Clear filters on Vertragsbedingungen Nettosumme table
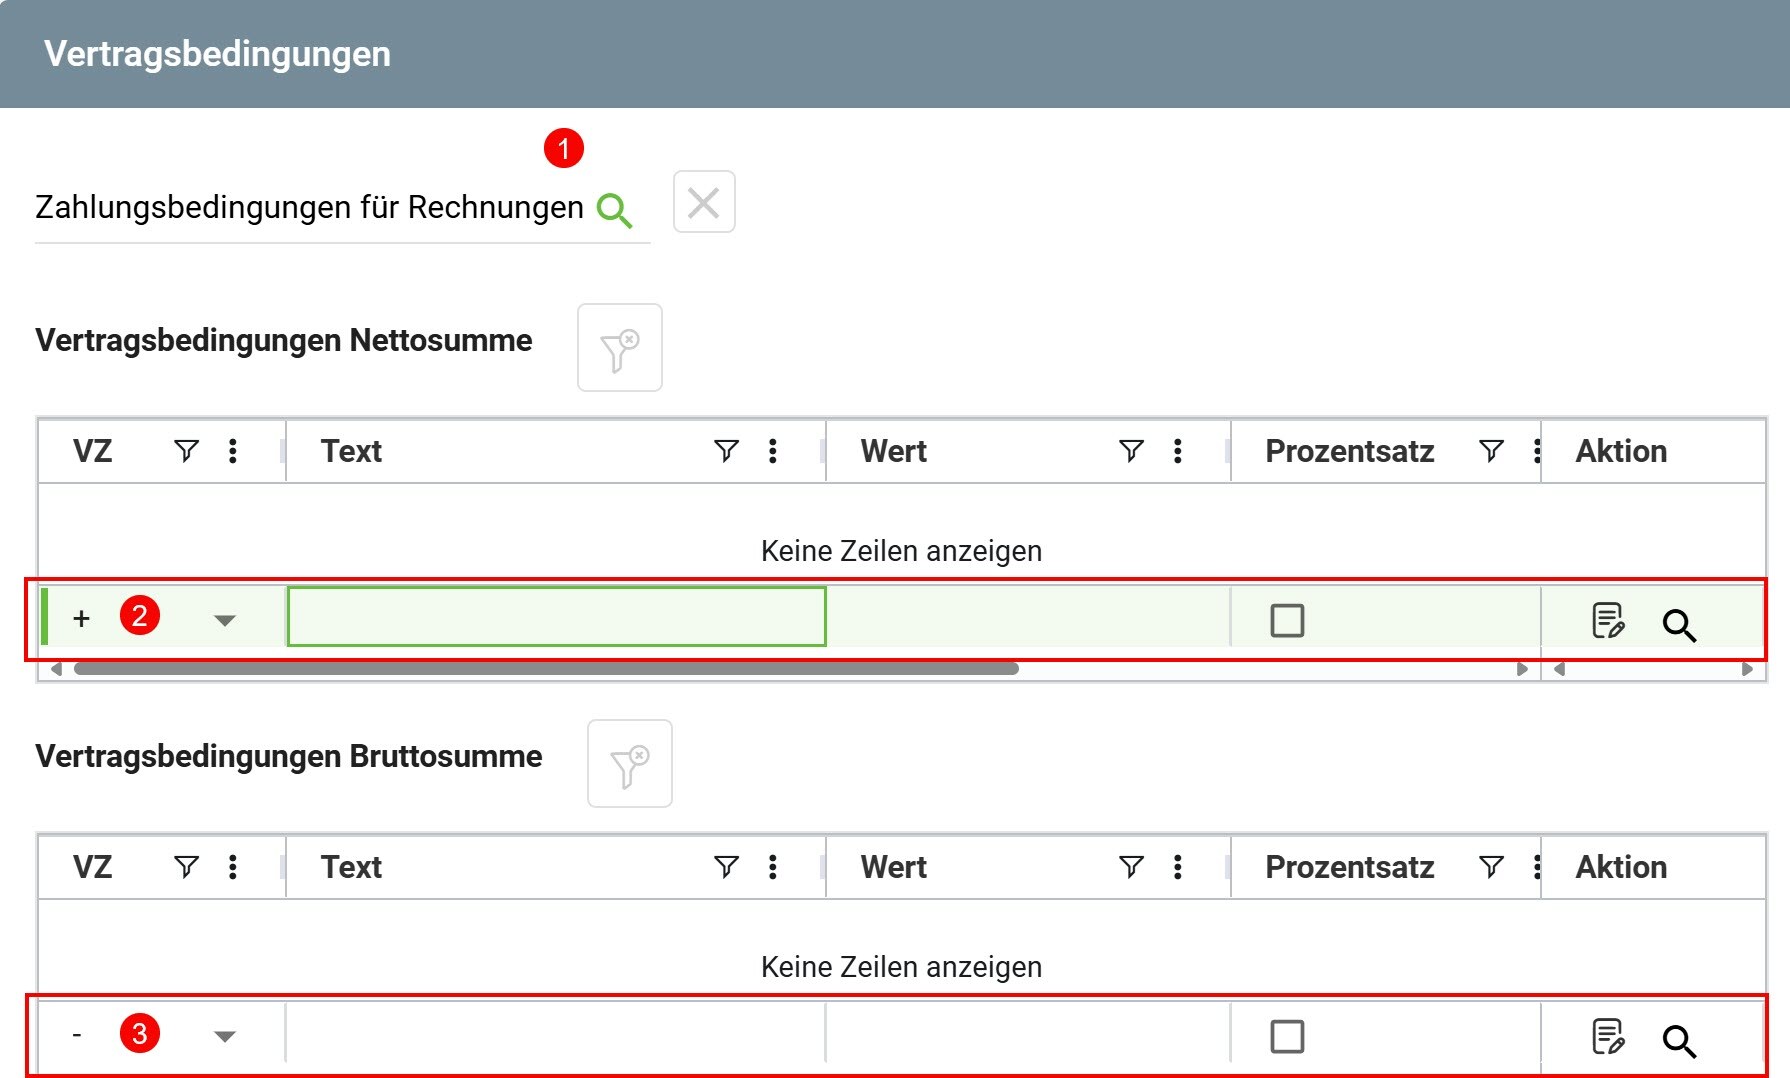The height and width of the screenshot is (1078, 1790). coord(620,347)
